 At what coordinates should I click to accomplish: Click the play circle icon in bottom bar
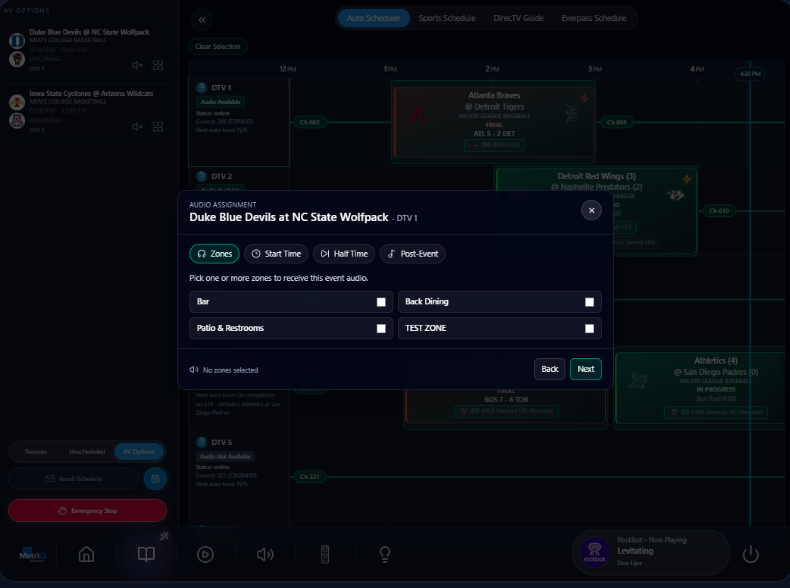205,554
